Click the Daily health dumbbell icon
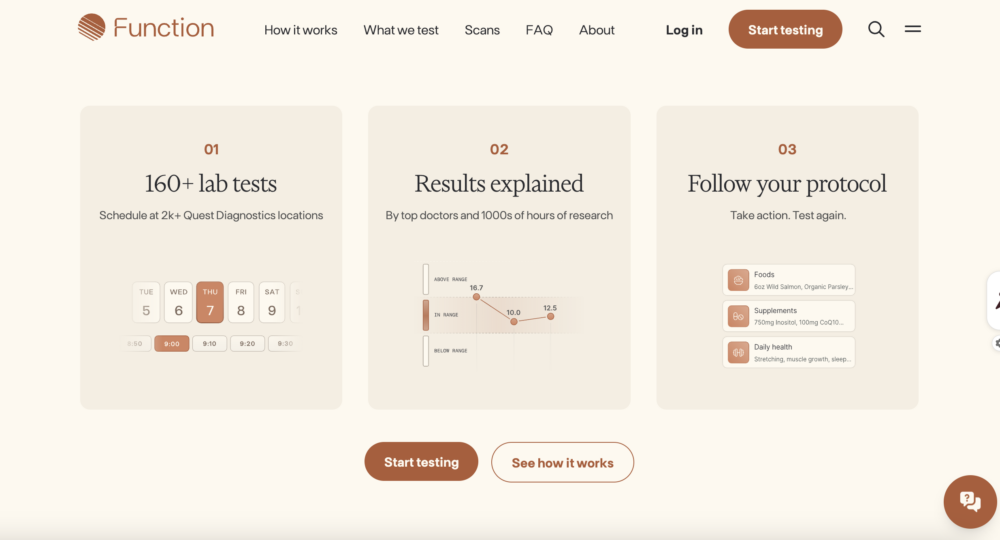Viewport: 1000px width, 540px height. tap(738, 352)
